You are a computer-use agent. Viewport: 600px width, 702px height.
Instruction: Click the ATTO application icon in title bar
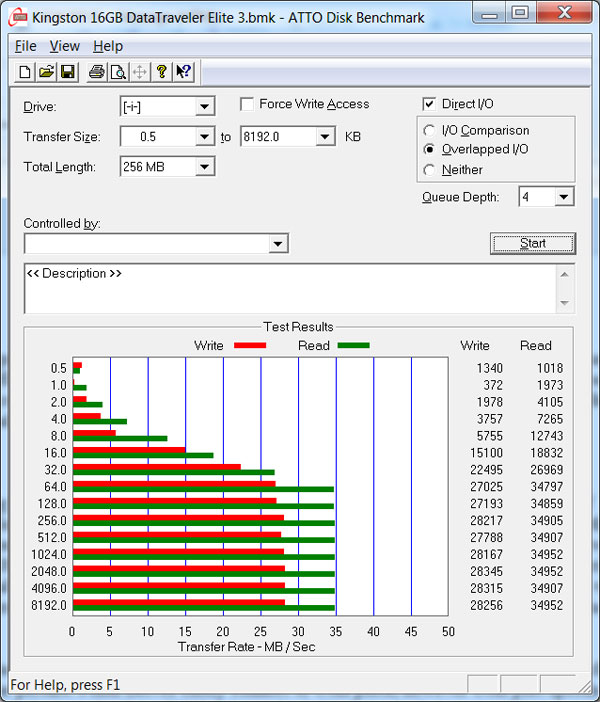(18, 18)
